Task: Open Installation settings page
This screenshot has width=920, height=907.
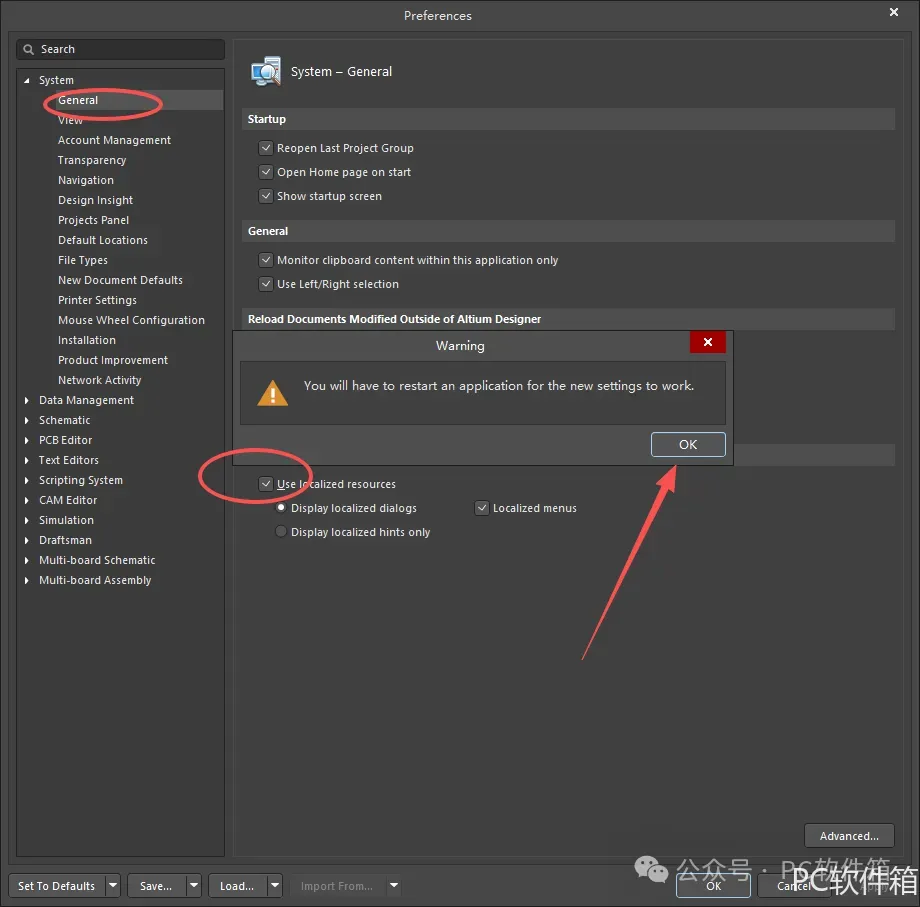Action: coord(87,340)
